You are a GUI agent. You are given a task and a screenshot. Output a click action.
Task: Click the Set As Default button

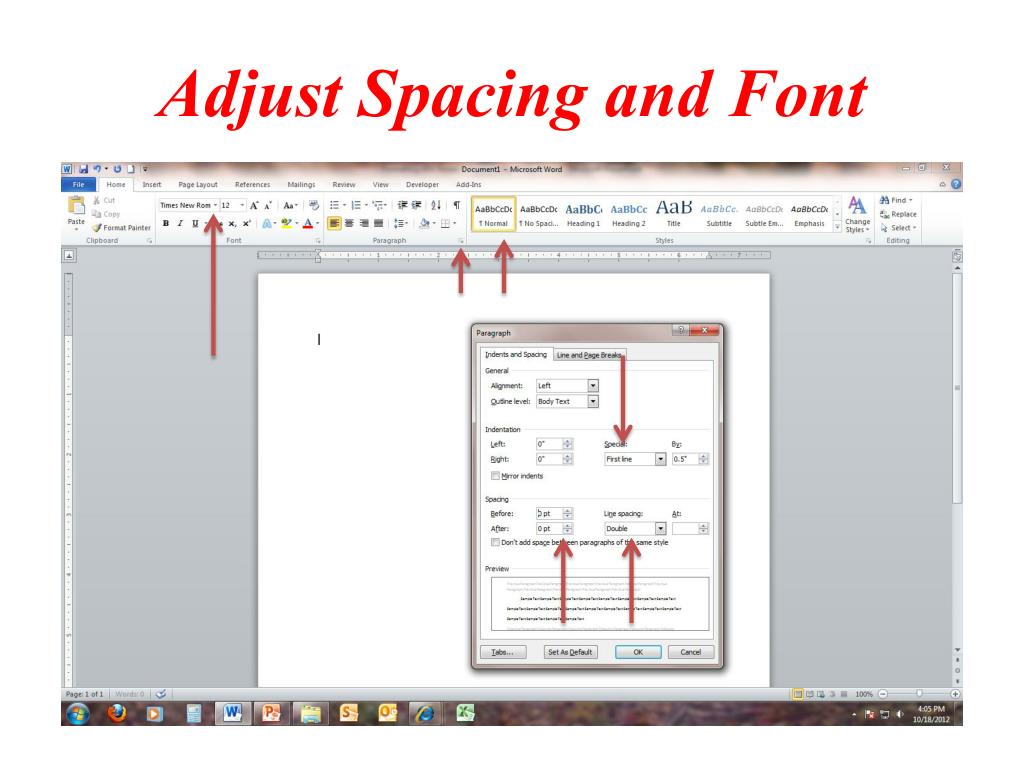point(570,652)
